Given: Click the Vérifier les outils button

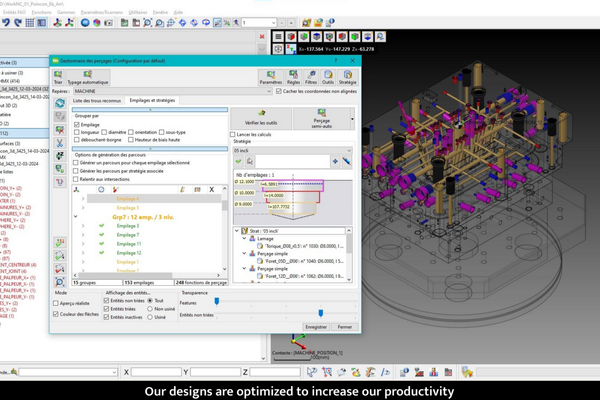Looking at the screenshot, I should [x=261, y=118].
